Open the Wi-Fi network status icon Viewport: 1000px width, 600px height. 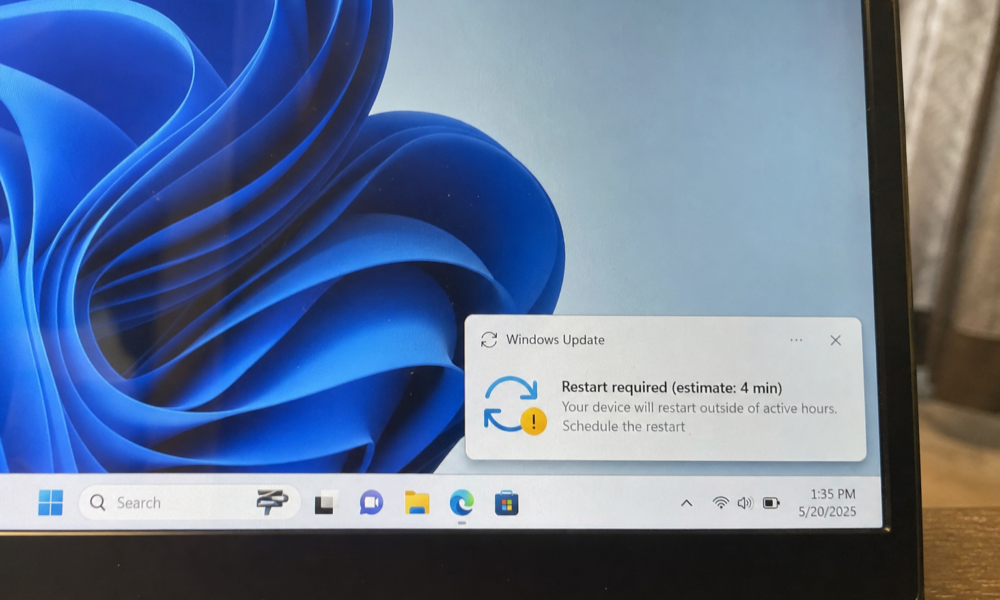tap(721, 503)
